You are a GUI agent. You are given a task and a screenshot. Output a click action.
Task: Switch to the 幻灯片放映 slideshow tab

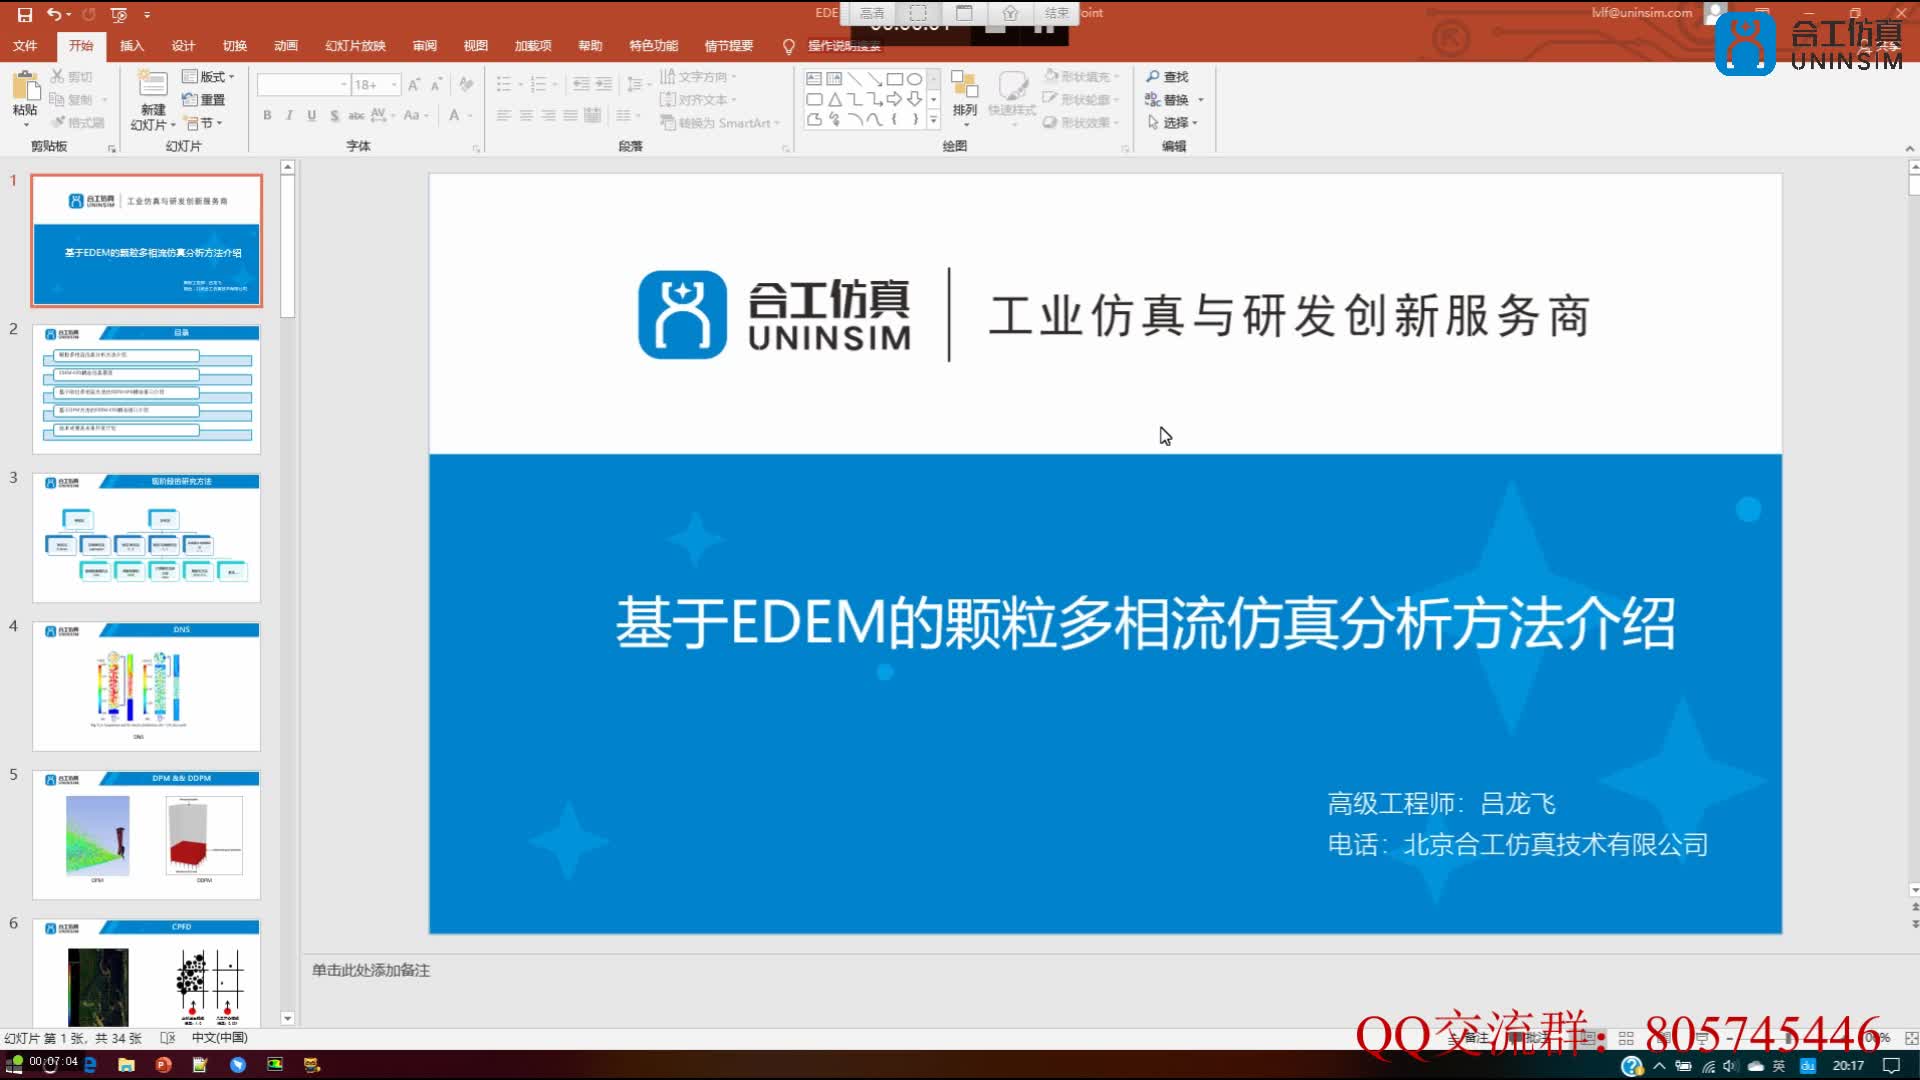[x=355, y=46]
